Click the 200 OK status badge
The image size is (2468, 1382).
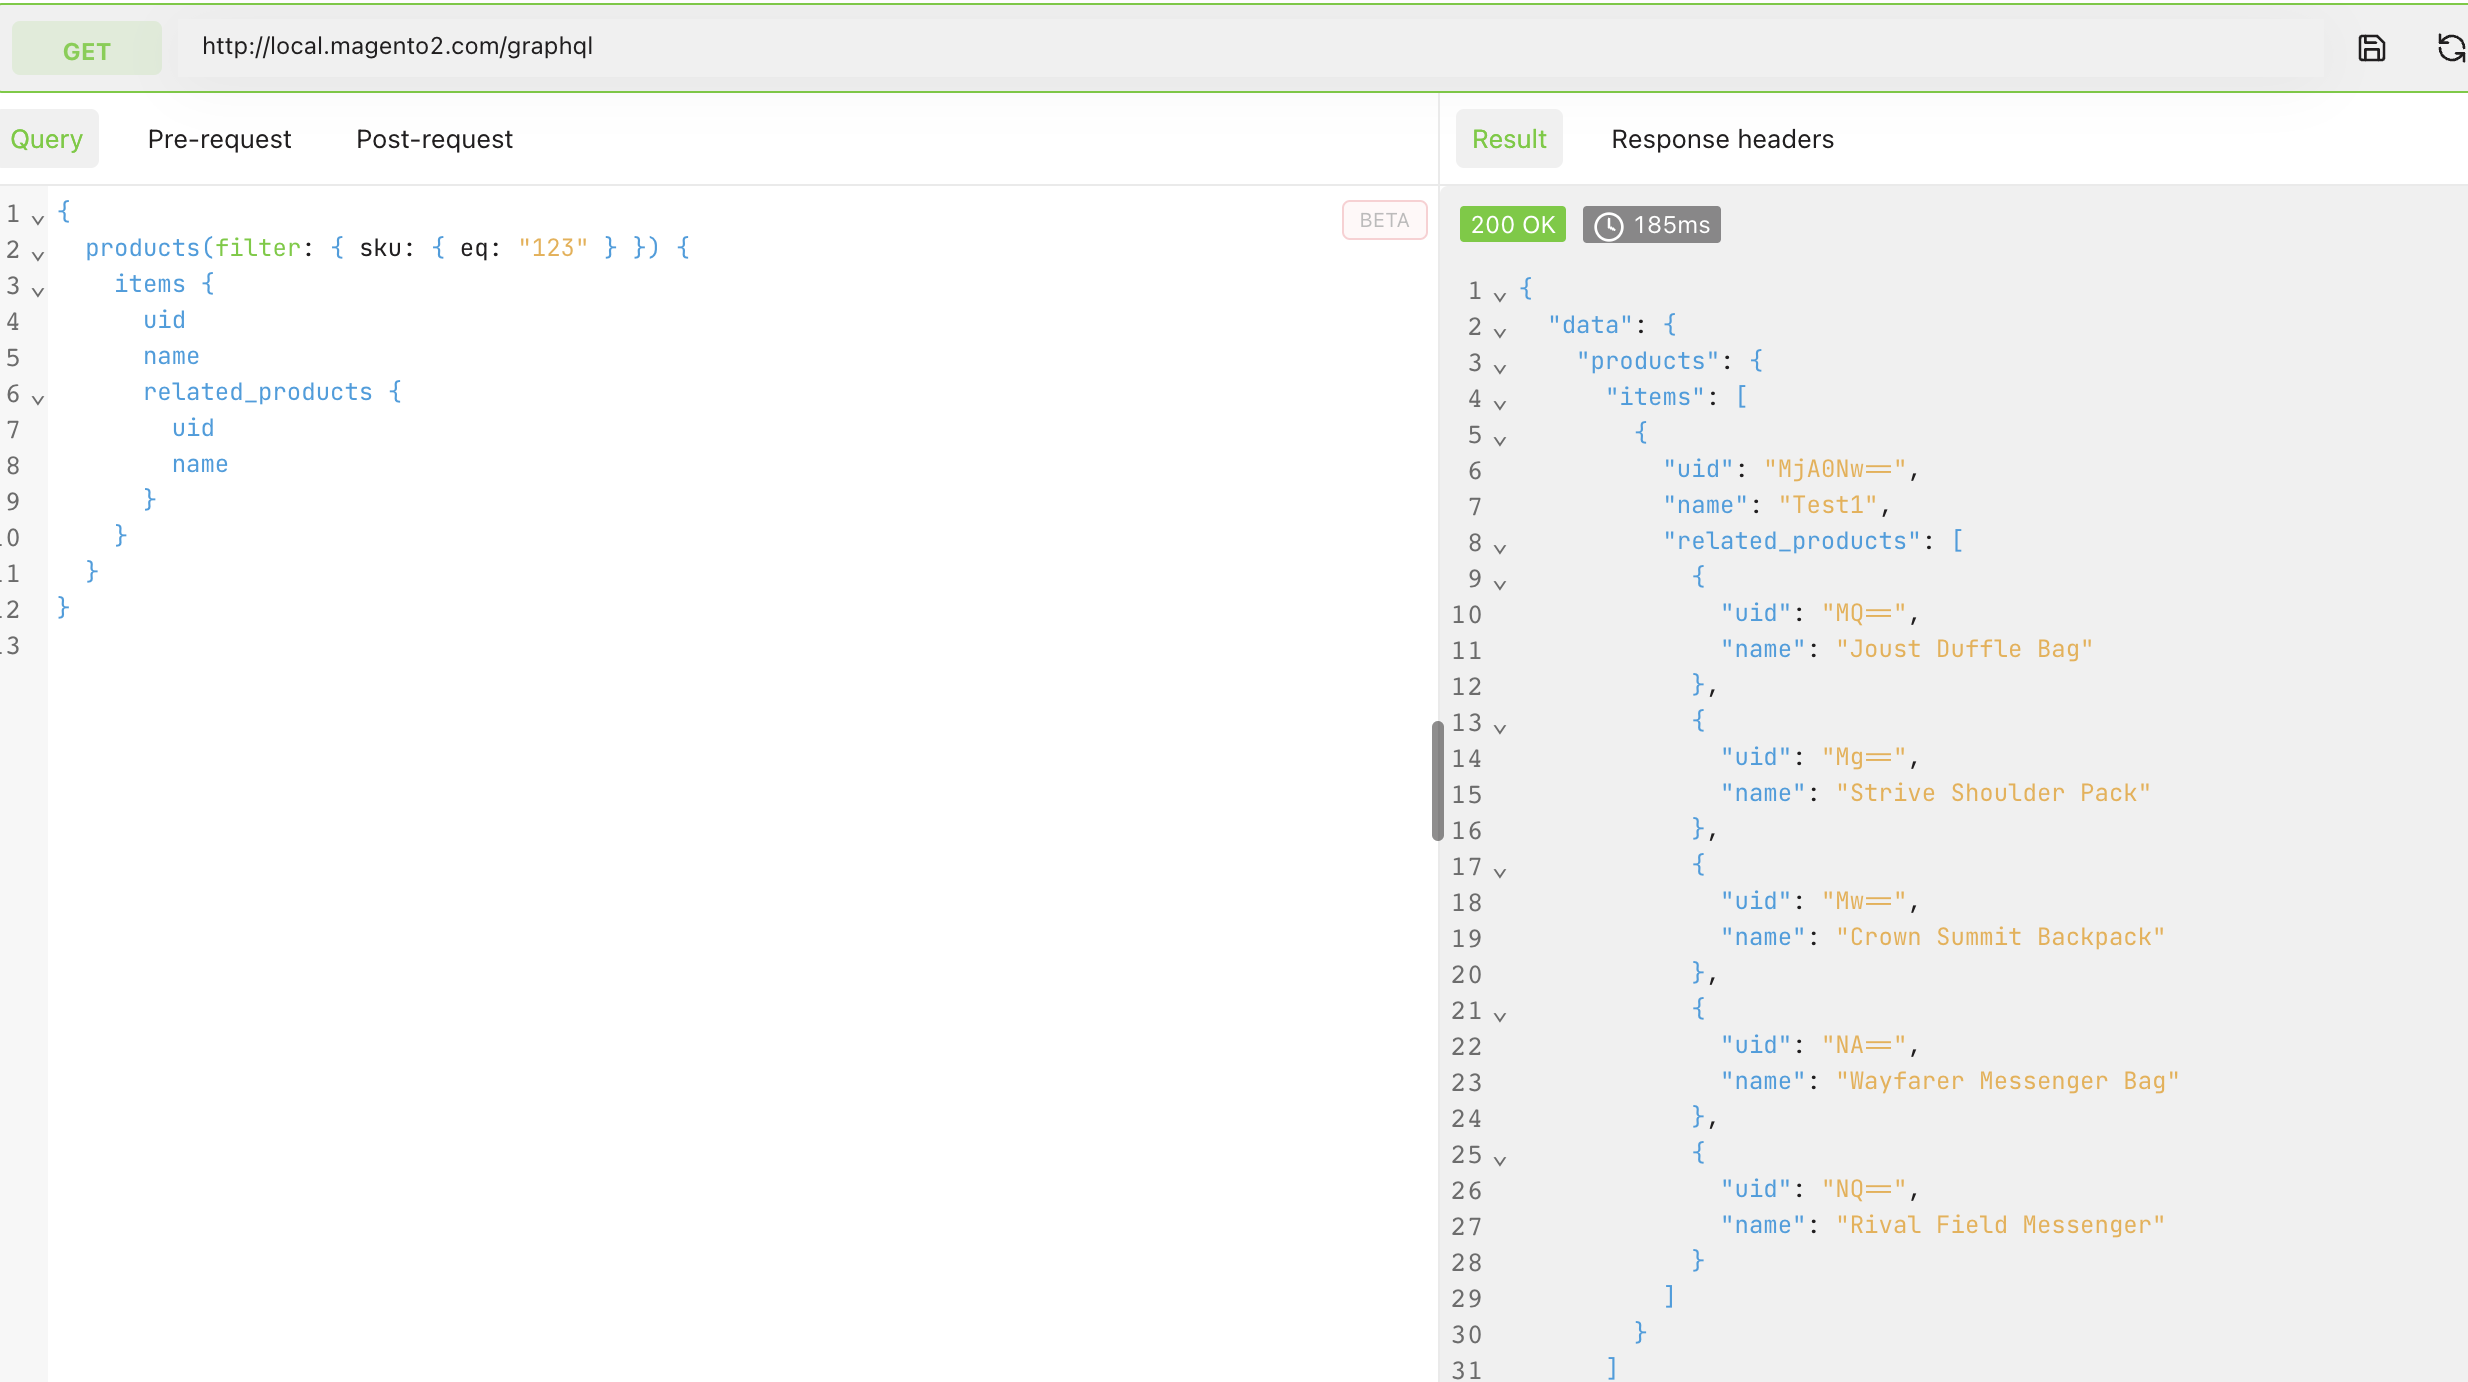(1512, 225)
